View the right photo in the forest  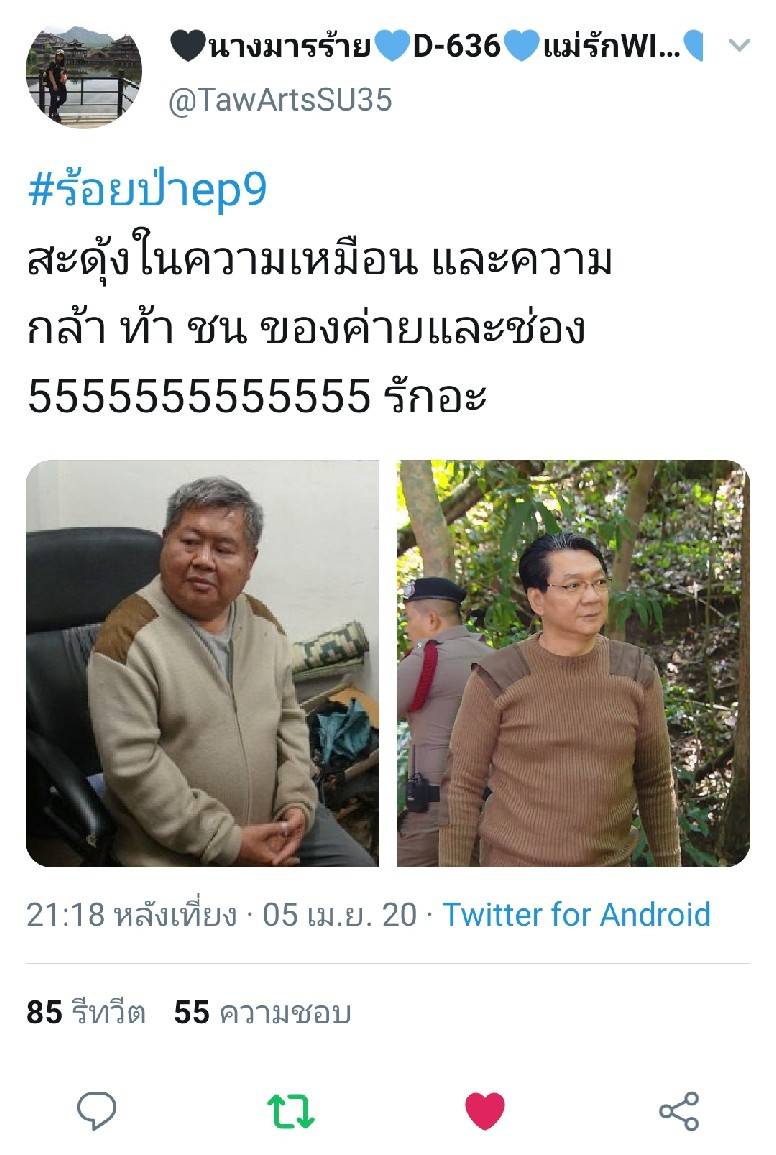pyautogui.click(x=573, y=663)
